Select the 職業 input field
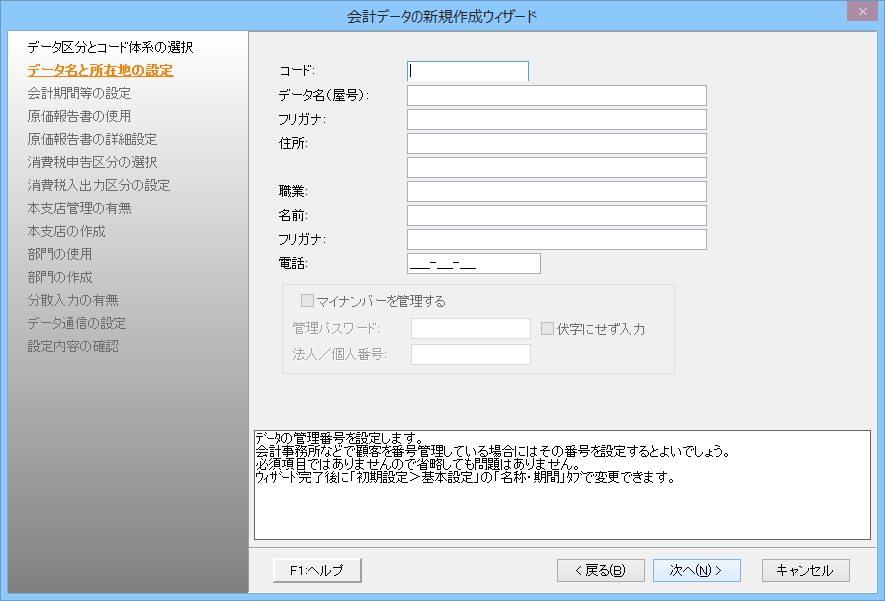Viewport: 885px width, 601px height. (556, 191)
